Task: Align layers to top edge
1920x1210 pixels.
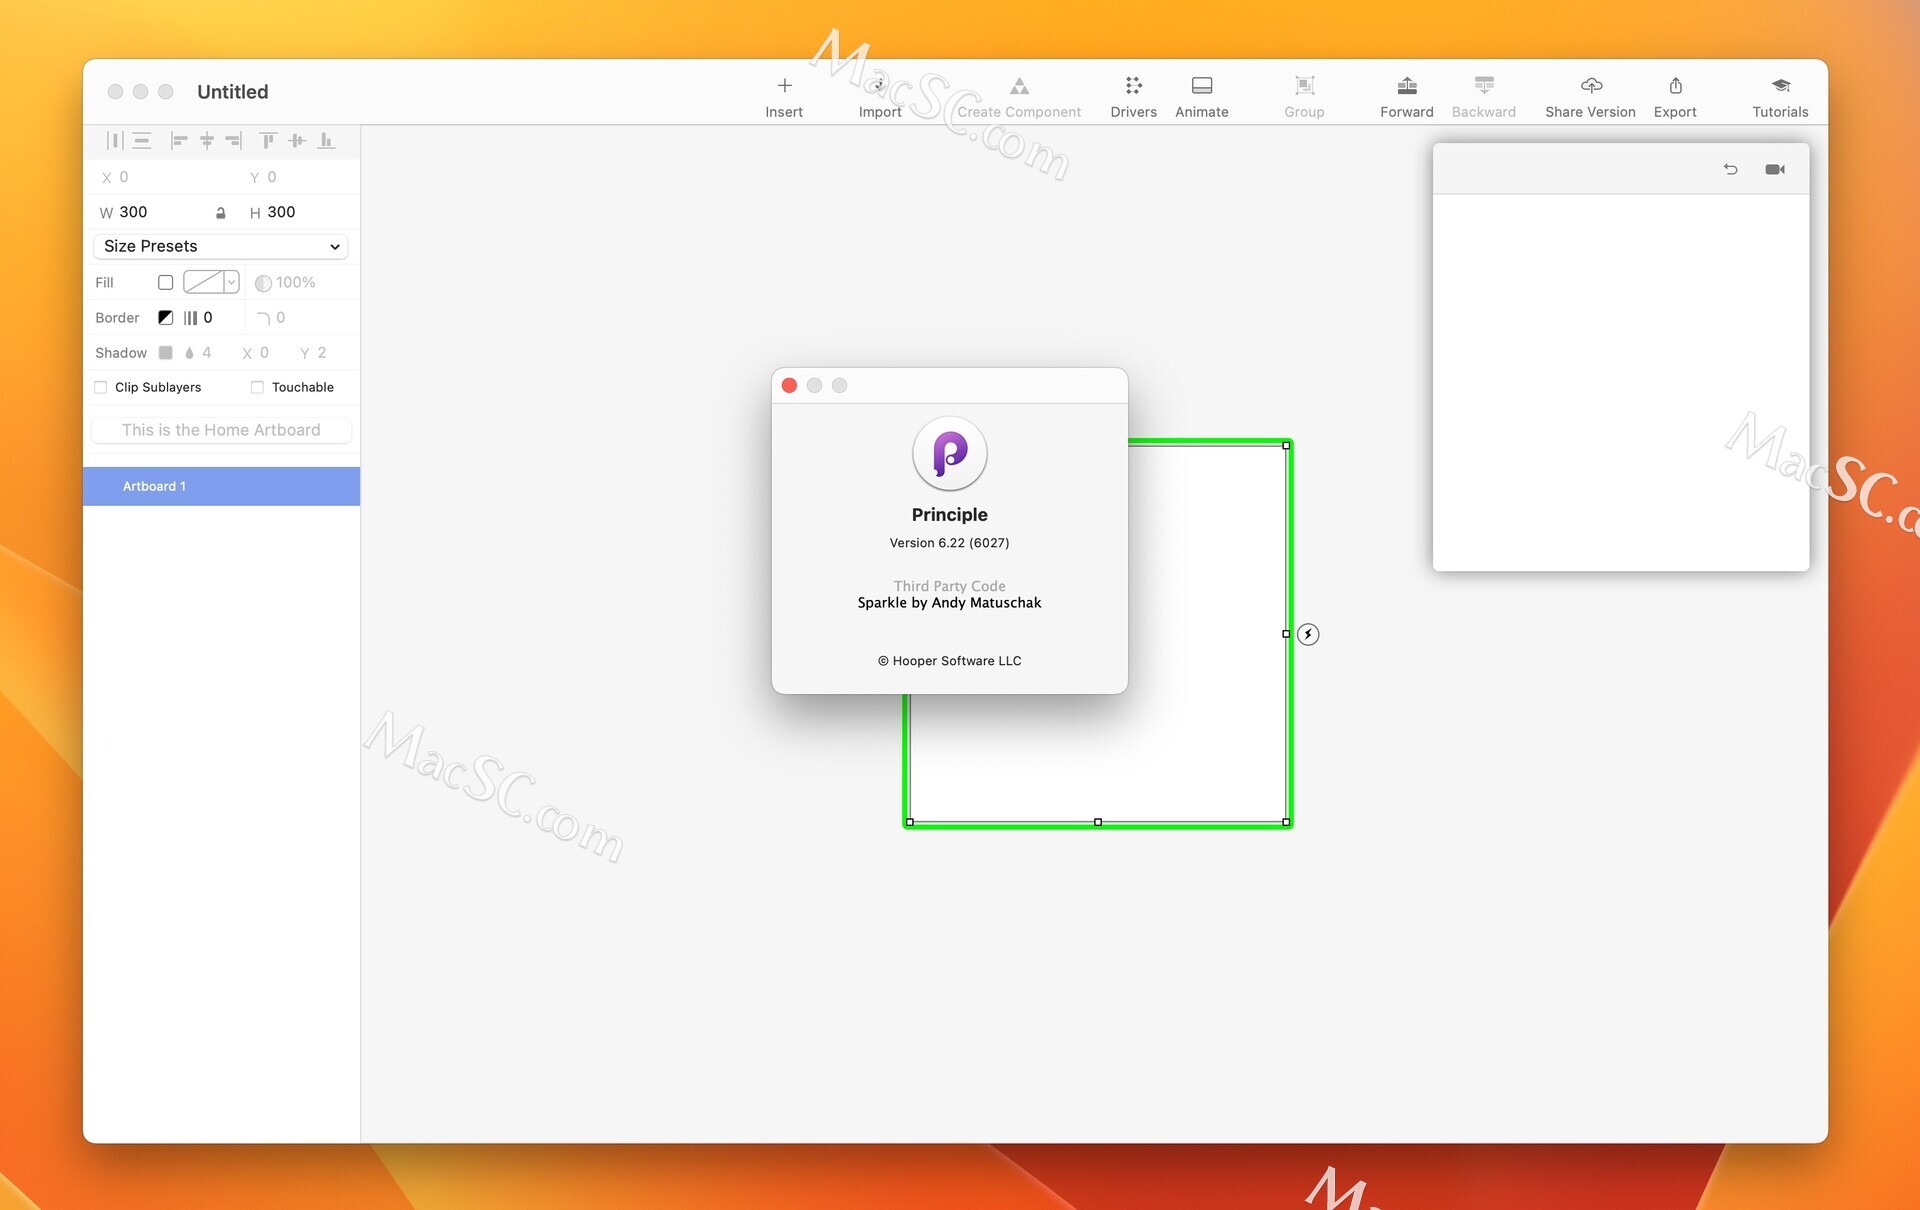Action: 268,141
